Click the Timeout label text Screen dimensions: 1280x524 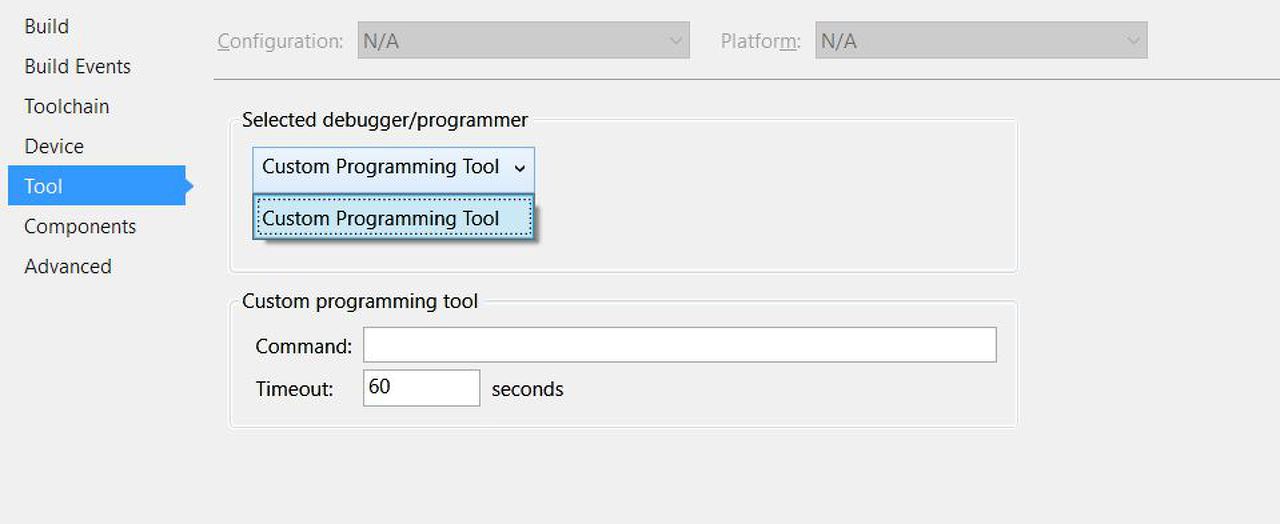(x=294, y=389)
